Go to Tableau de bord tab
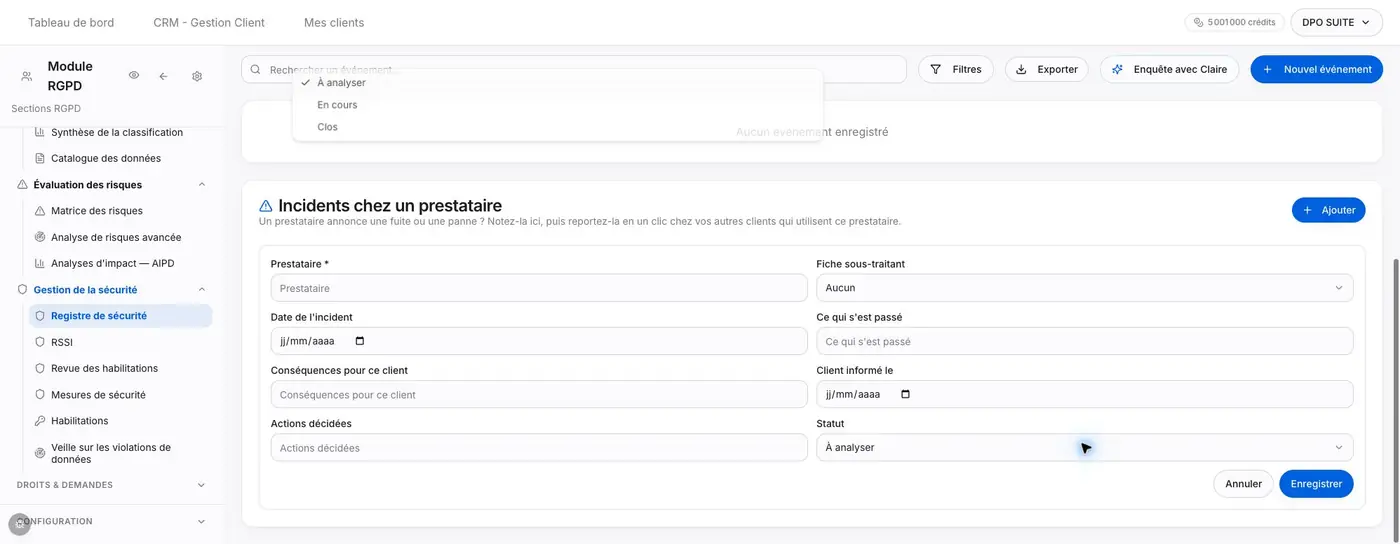Image resolution: width=1400 pixels, height=544 pixels. (x=71, y=22)
